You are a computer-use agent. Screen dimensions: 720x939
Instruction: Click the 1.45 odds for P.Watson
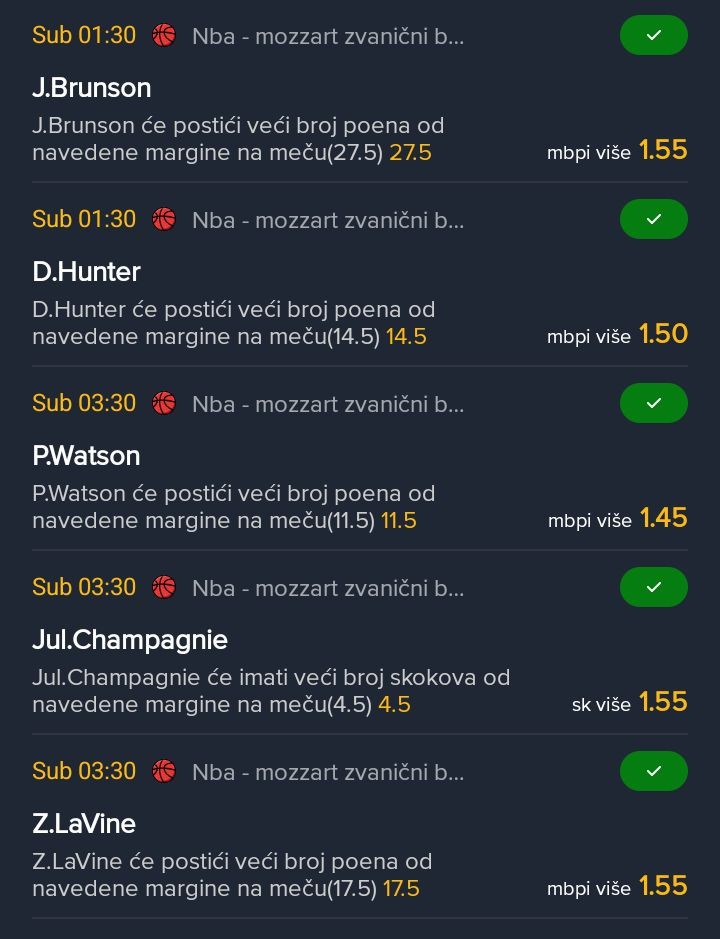[x=663, y=518]
